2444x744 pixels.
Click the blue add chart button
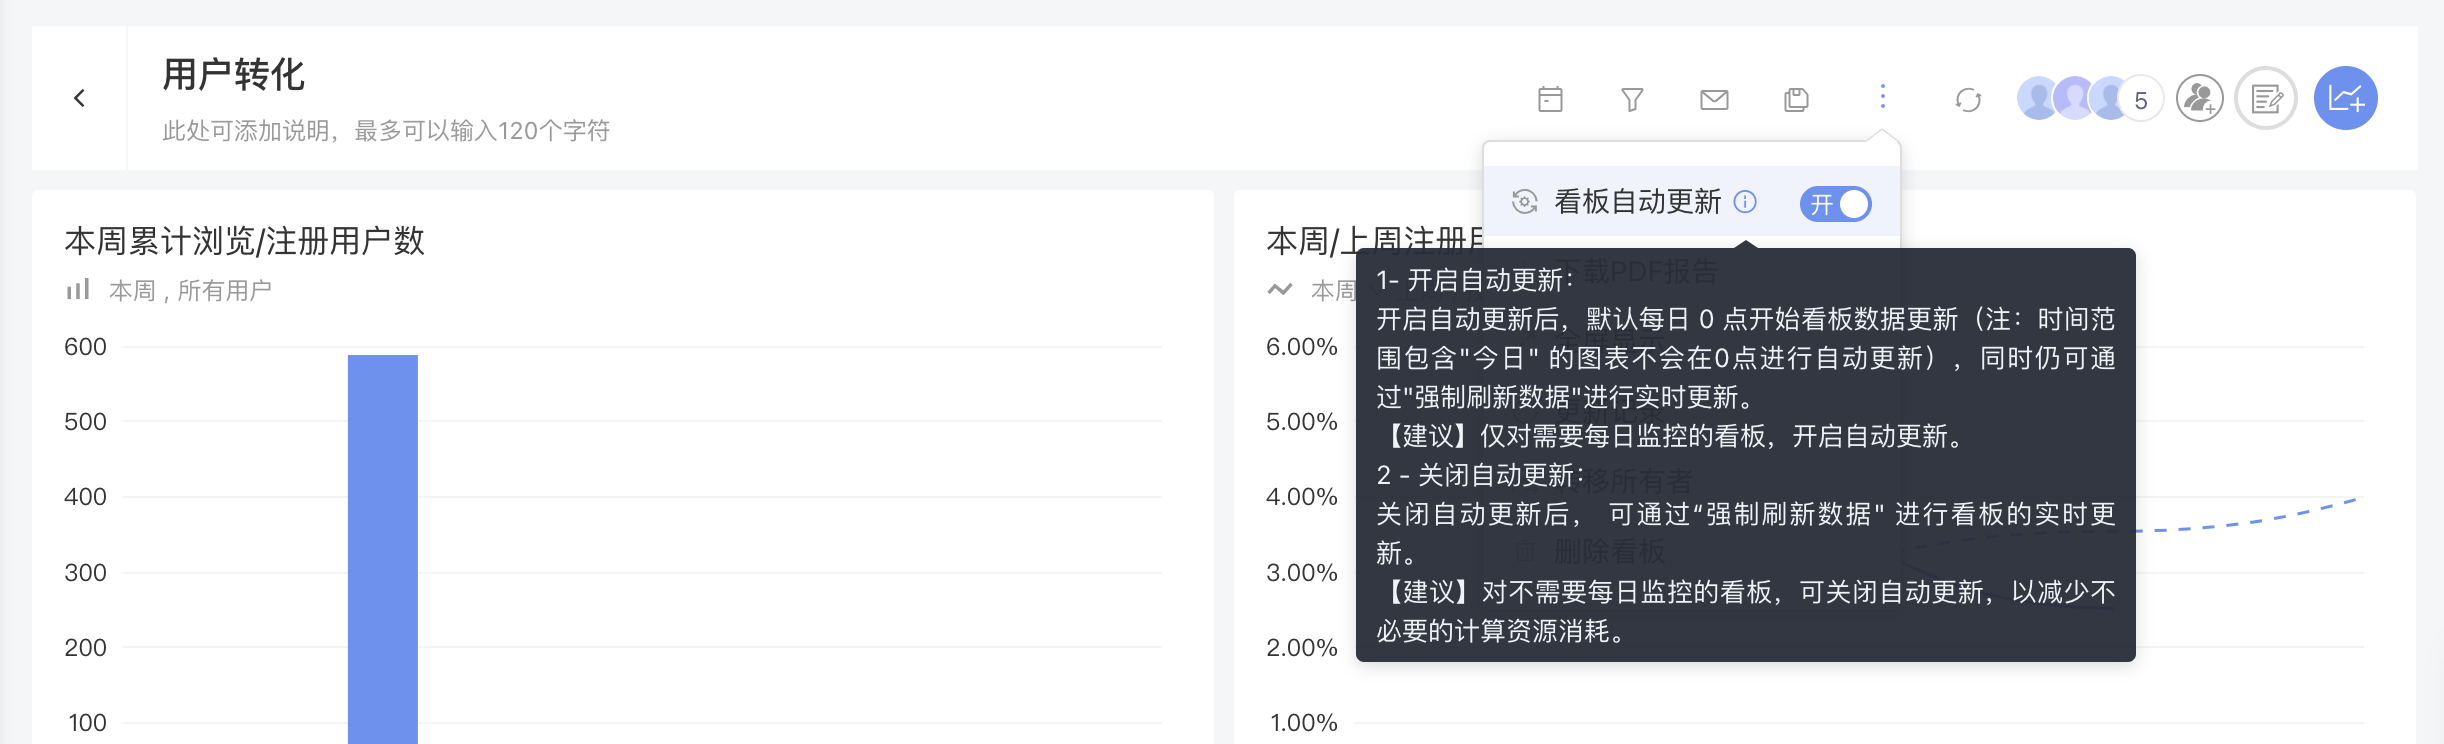click(2345, 98)
